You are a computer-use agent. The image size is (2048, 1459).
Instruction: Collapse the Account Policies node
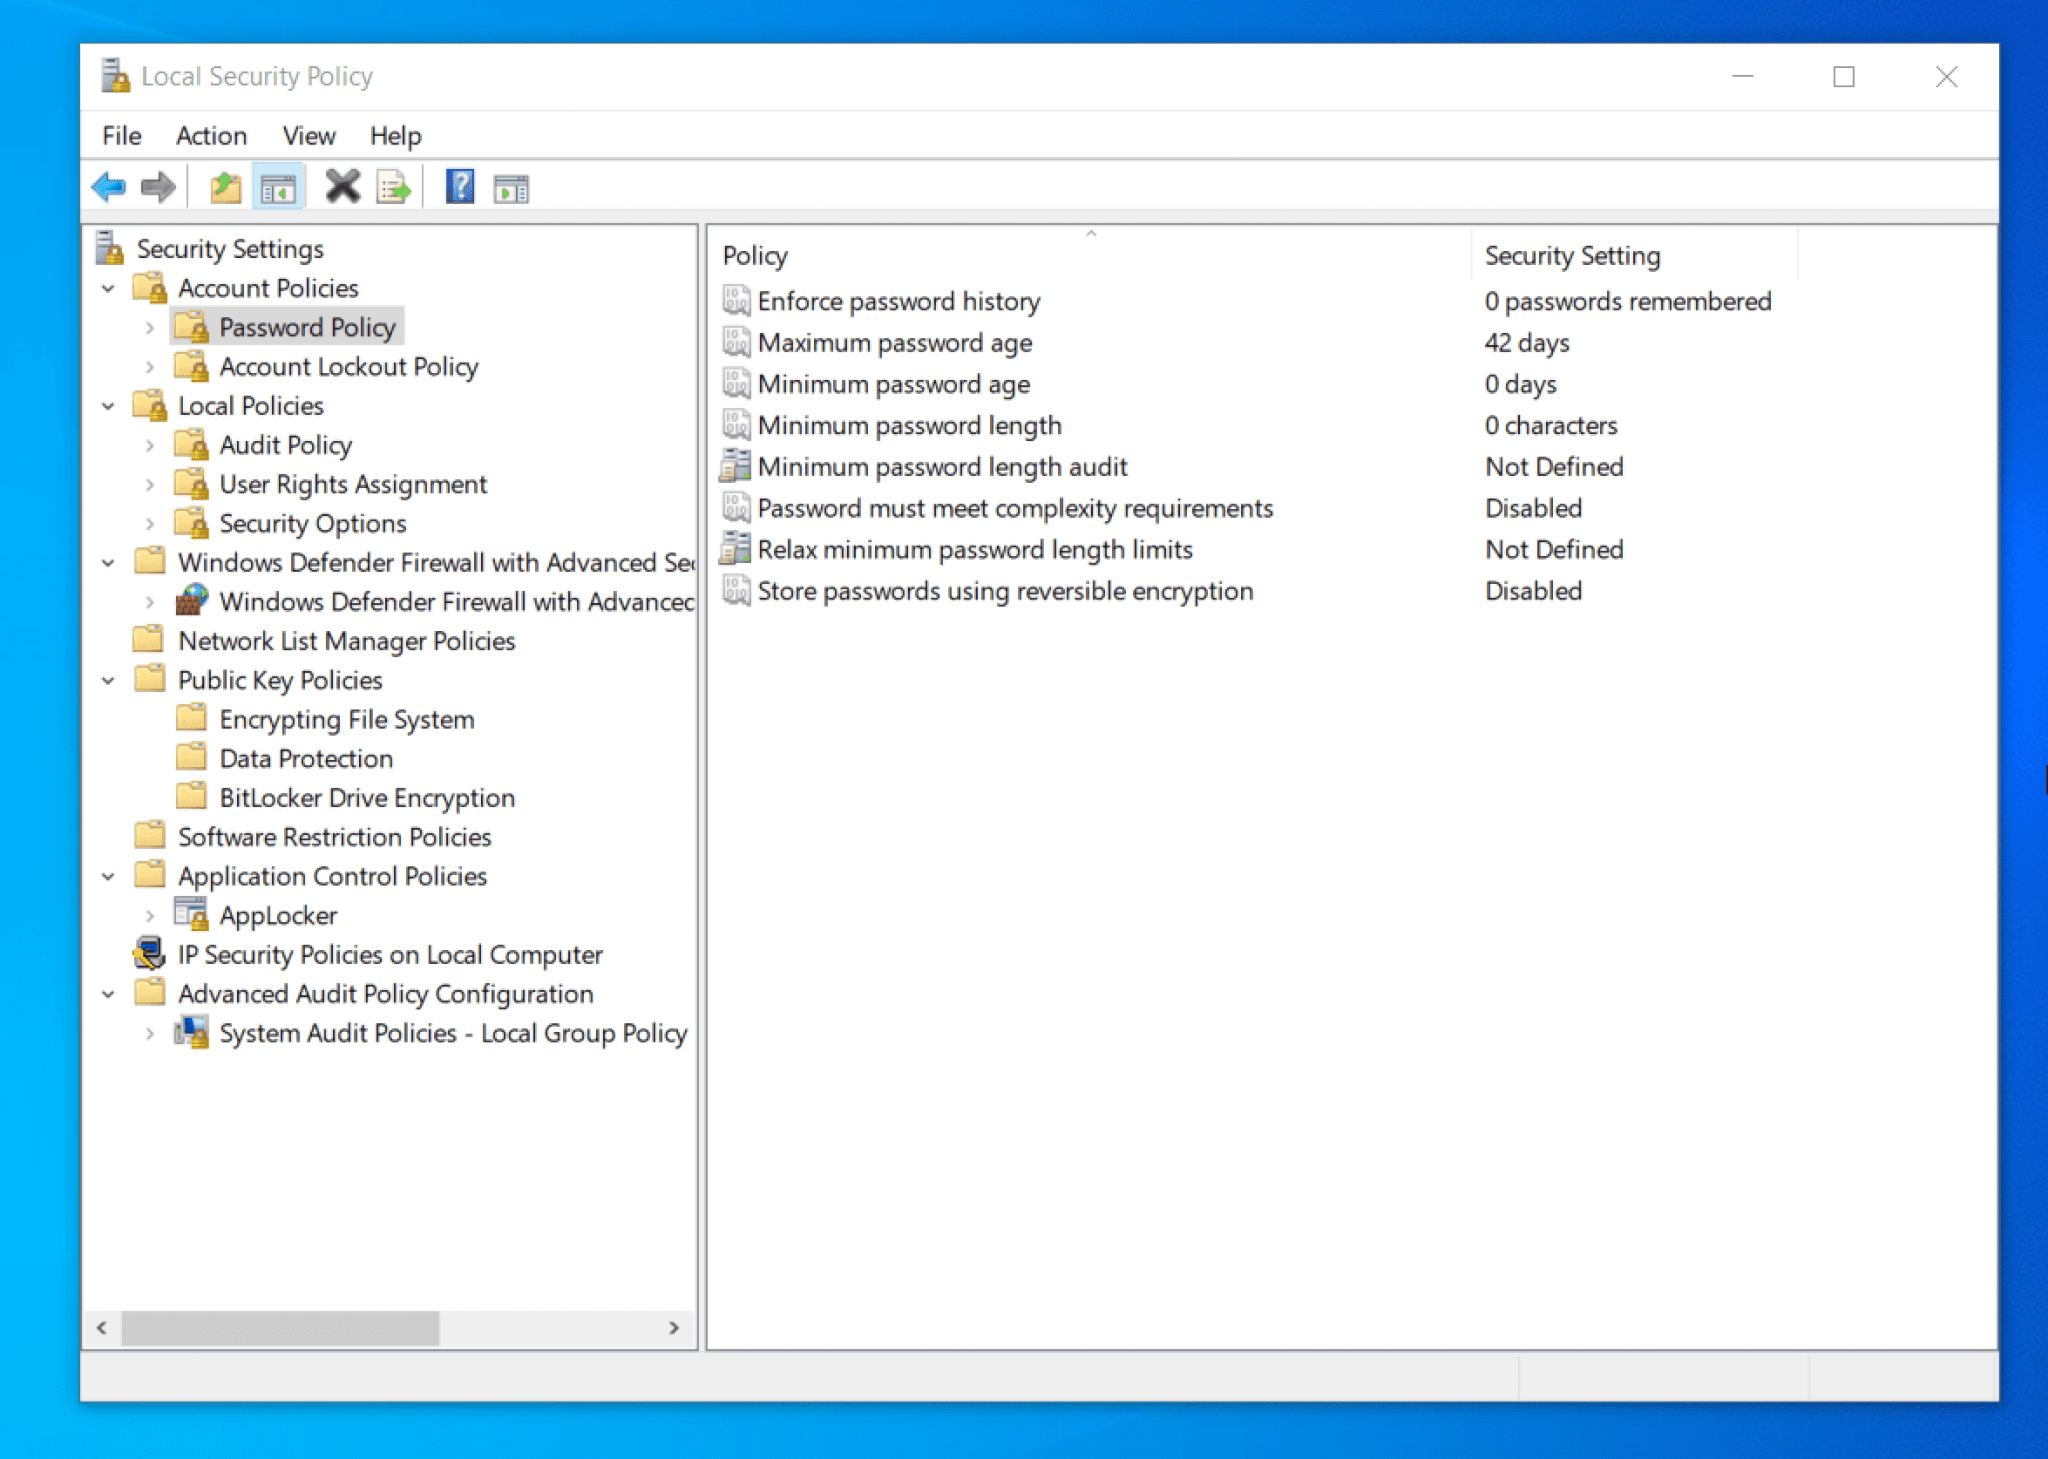[109, 288]
